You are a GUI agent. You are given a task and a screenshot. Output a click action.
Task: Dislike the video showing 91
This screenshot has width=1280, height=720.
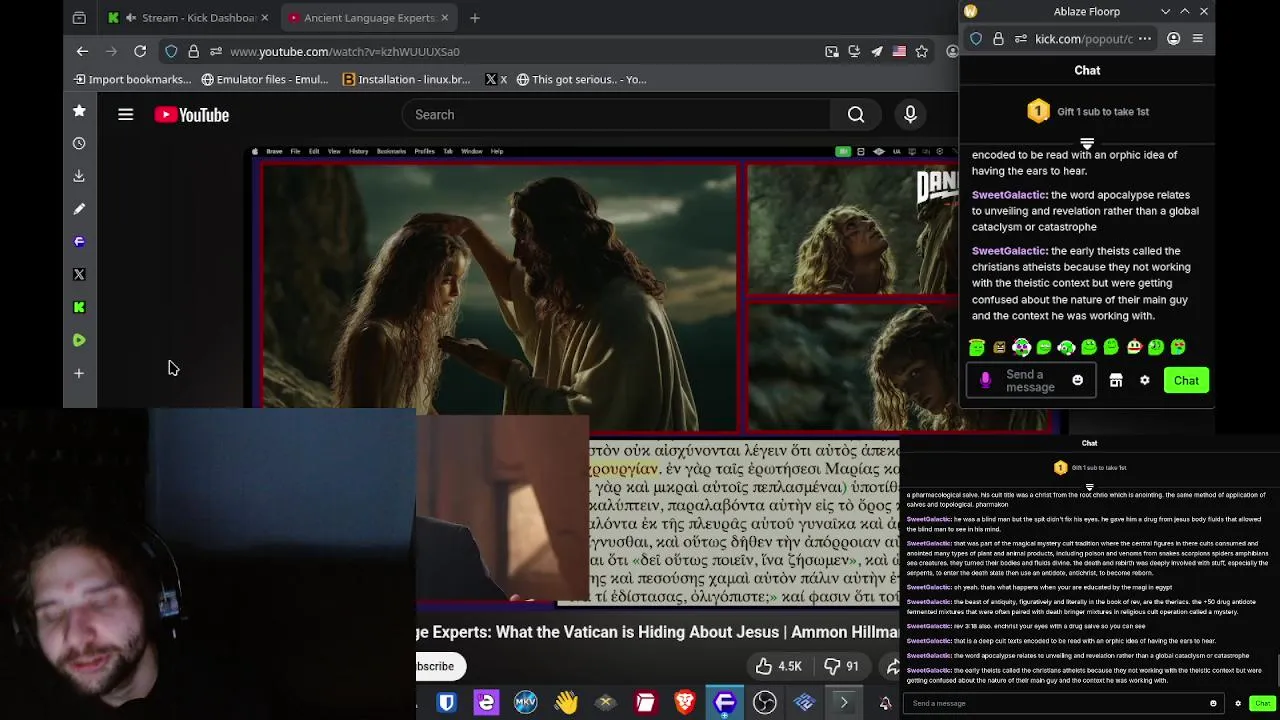[x=841, y=666]
